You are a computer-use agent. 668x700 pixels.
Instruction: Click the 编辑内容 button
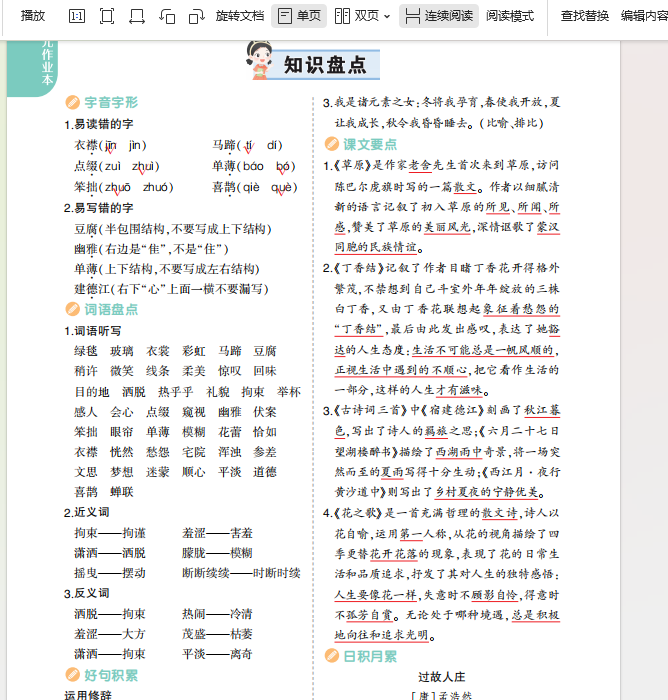point(644,16)
